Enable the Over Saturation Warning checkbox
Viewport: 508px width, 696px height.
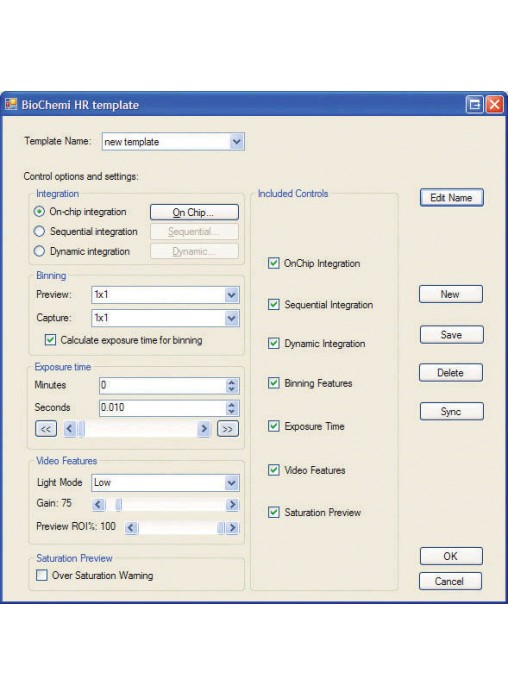pyautogui.click(x=42, y=575)
